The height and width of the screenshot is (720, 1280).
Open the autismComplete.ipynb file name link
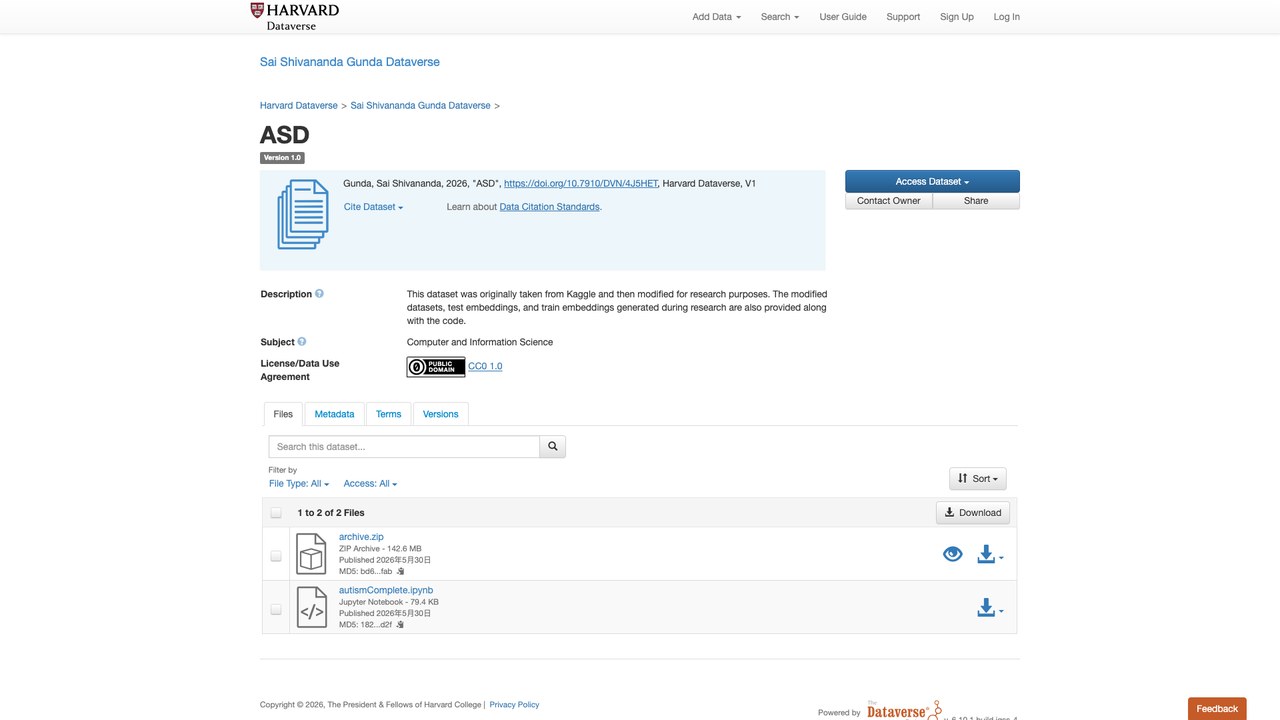coord(386,590)
